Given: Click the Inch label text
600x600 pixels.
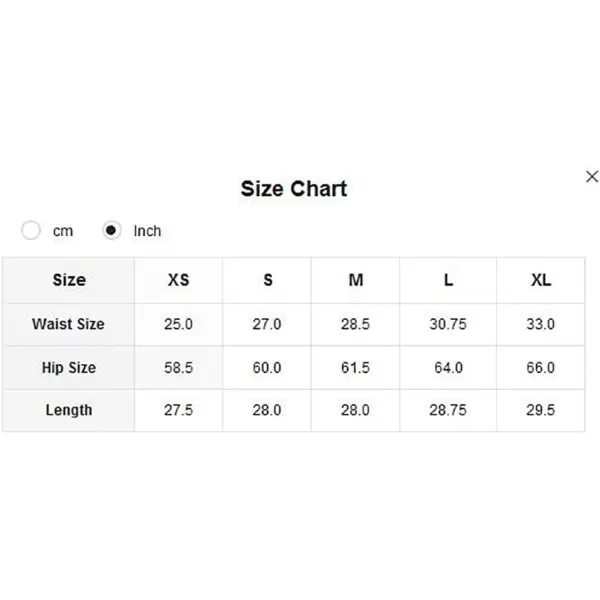Looking at the screenshot, I should (147, 231).
